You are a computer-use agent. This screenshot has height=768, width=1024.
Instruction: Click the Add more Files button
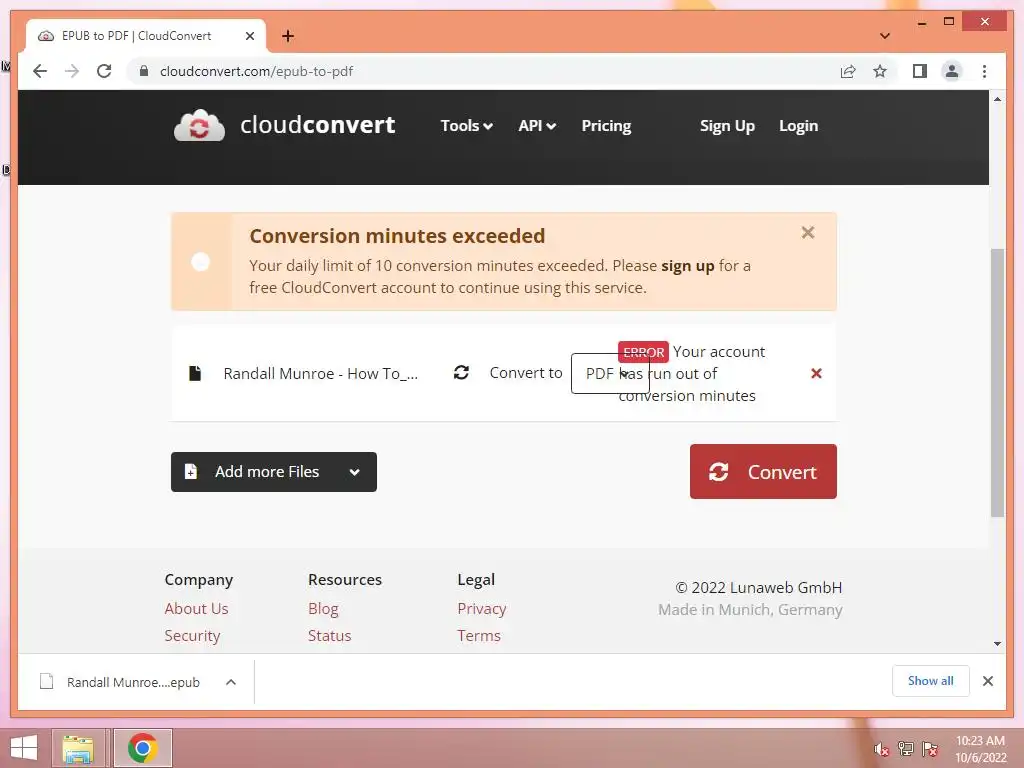274,472
